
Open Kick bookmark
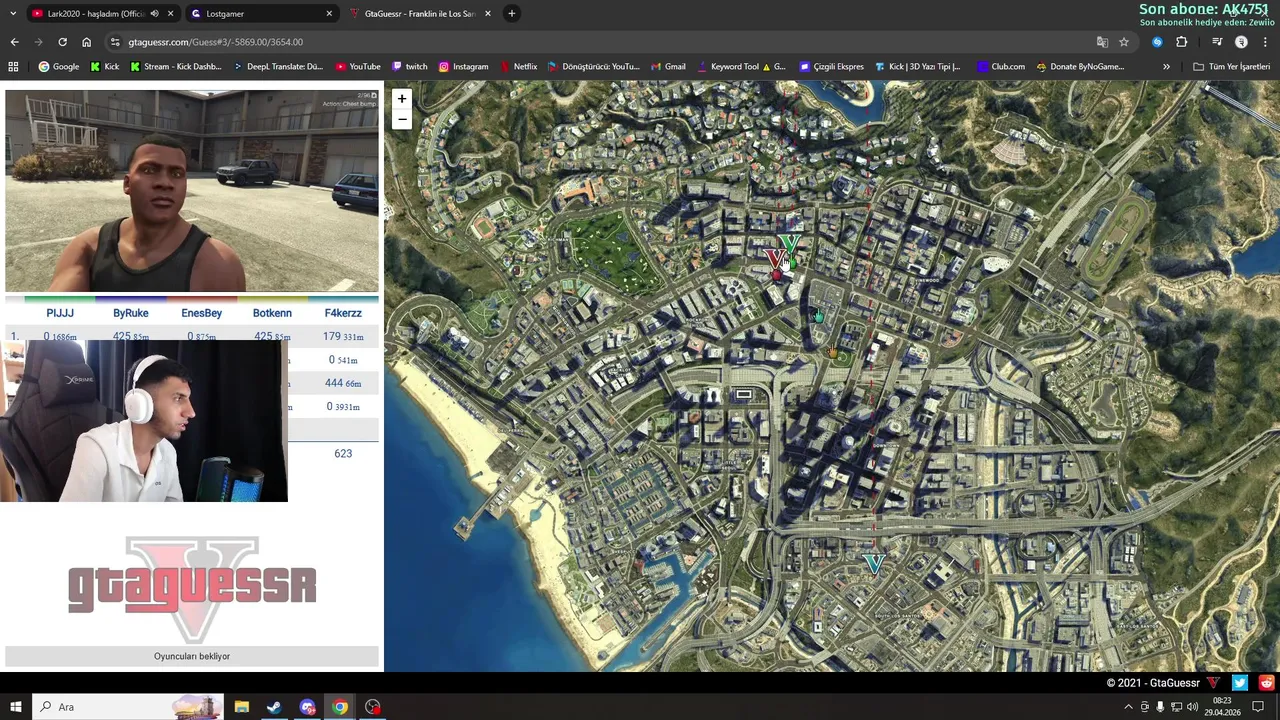[x=104, y=67]
